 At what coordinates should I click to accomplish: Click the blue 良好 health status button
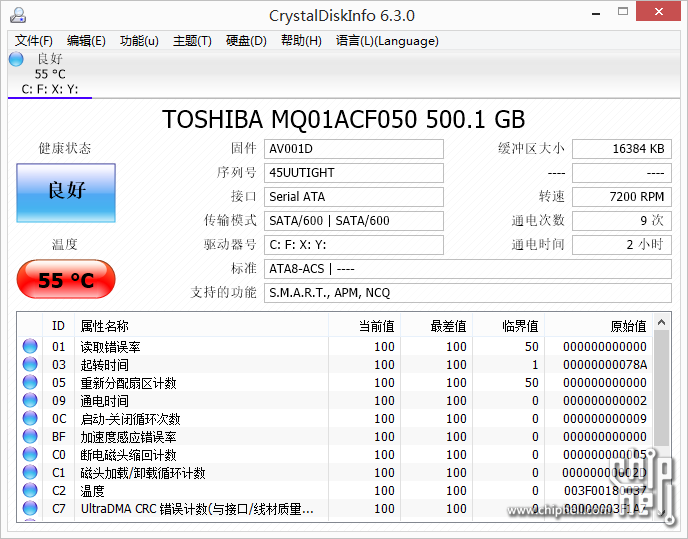click(66, 193)
